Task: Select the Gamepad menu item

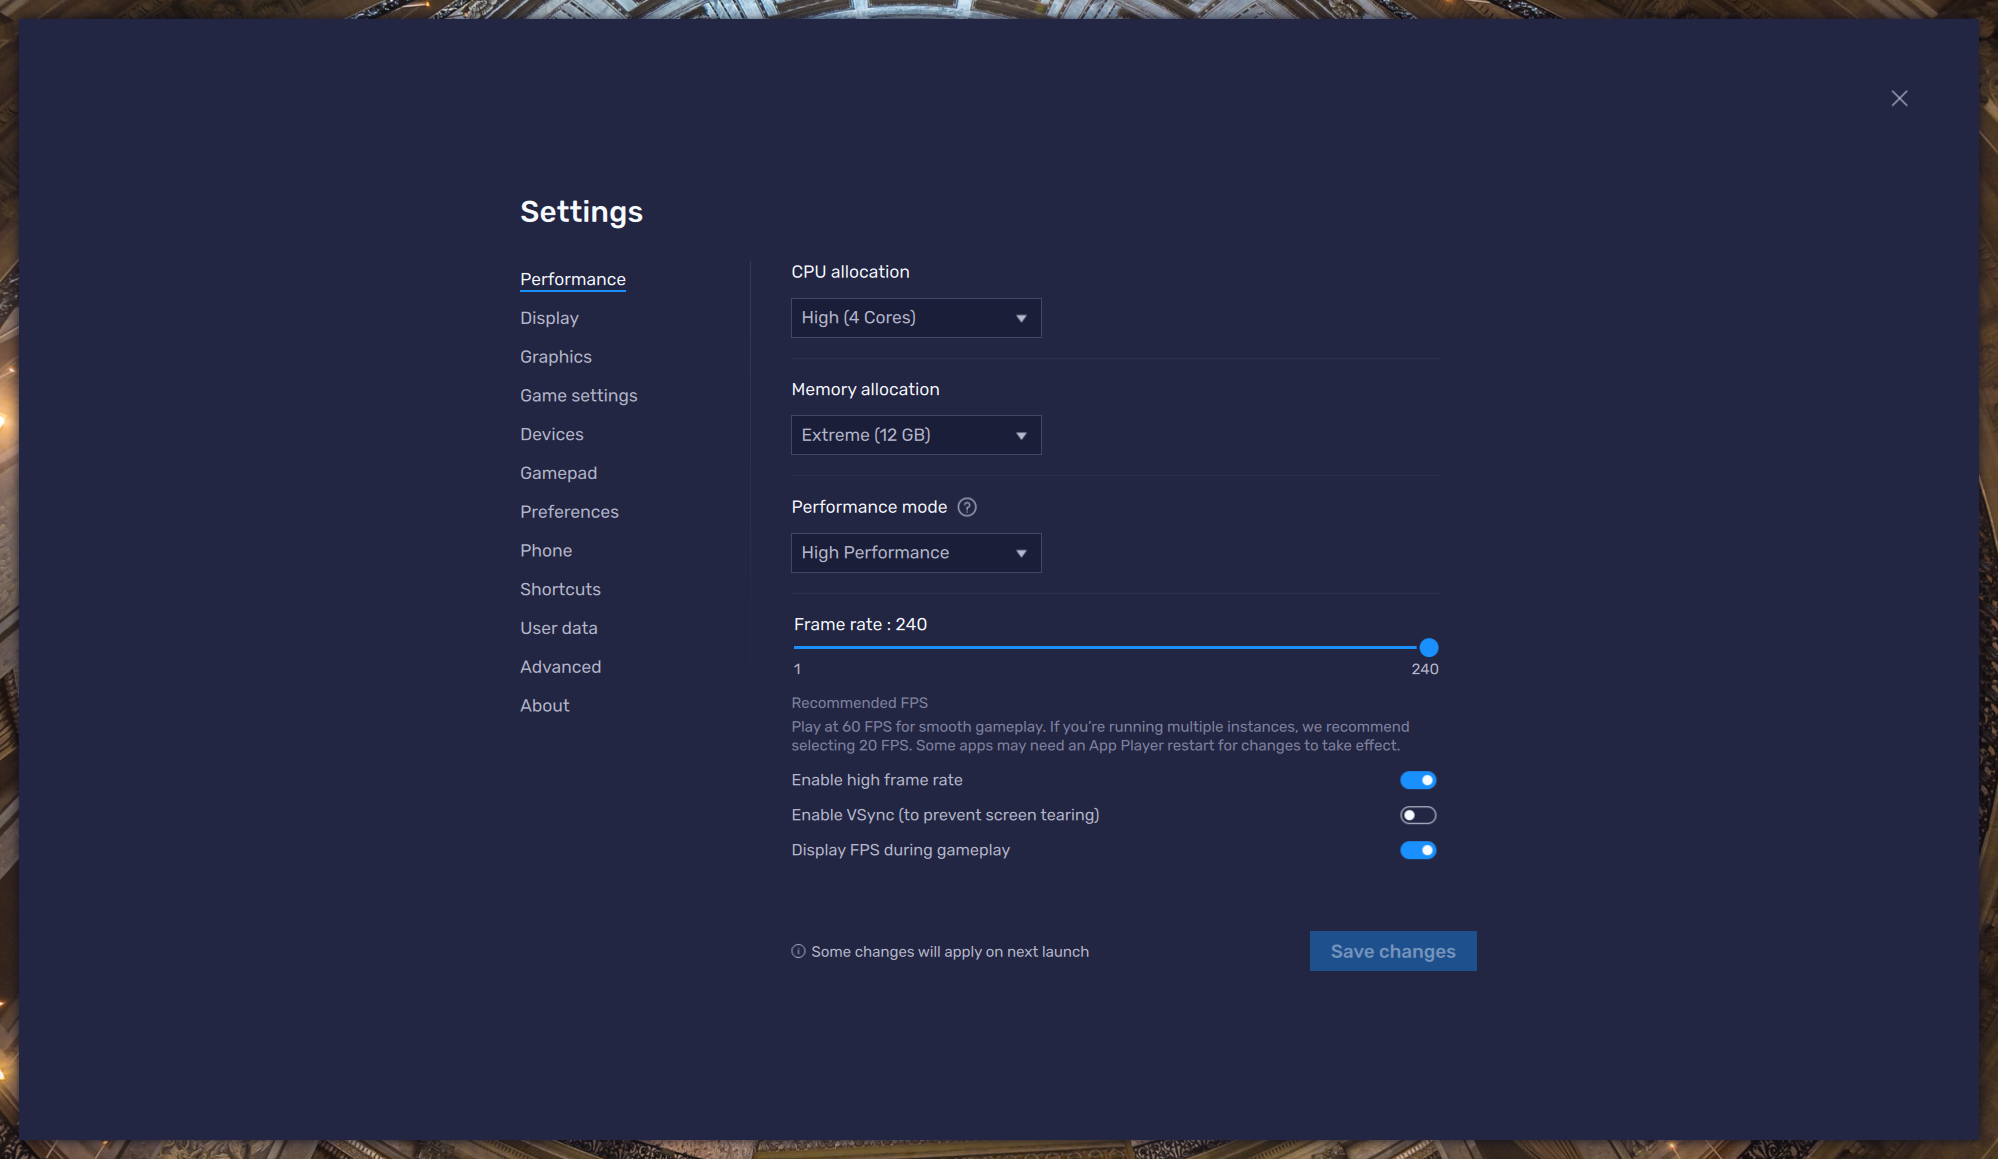Action: pyautogui.click(x=558, y=473)
